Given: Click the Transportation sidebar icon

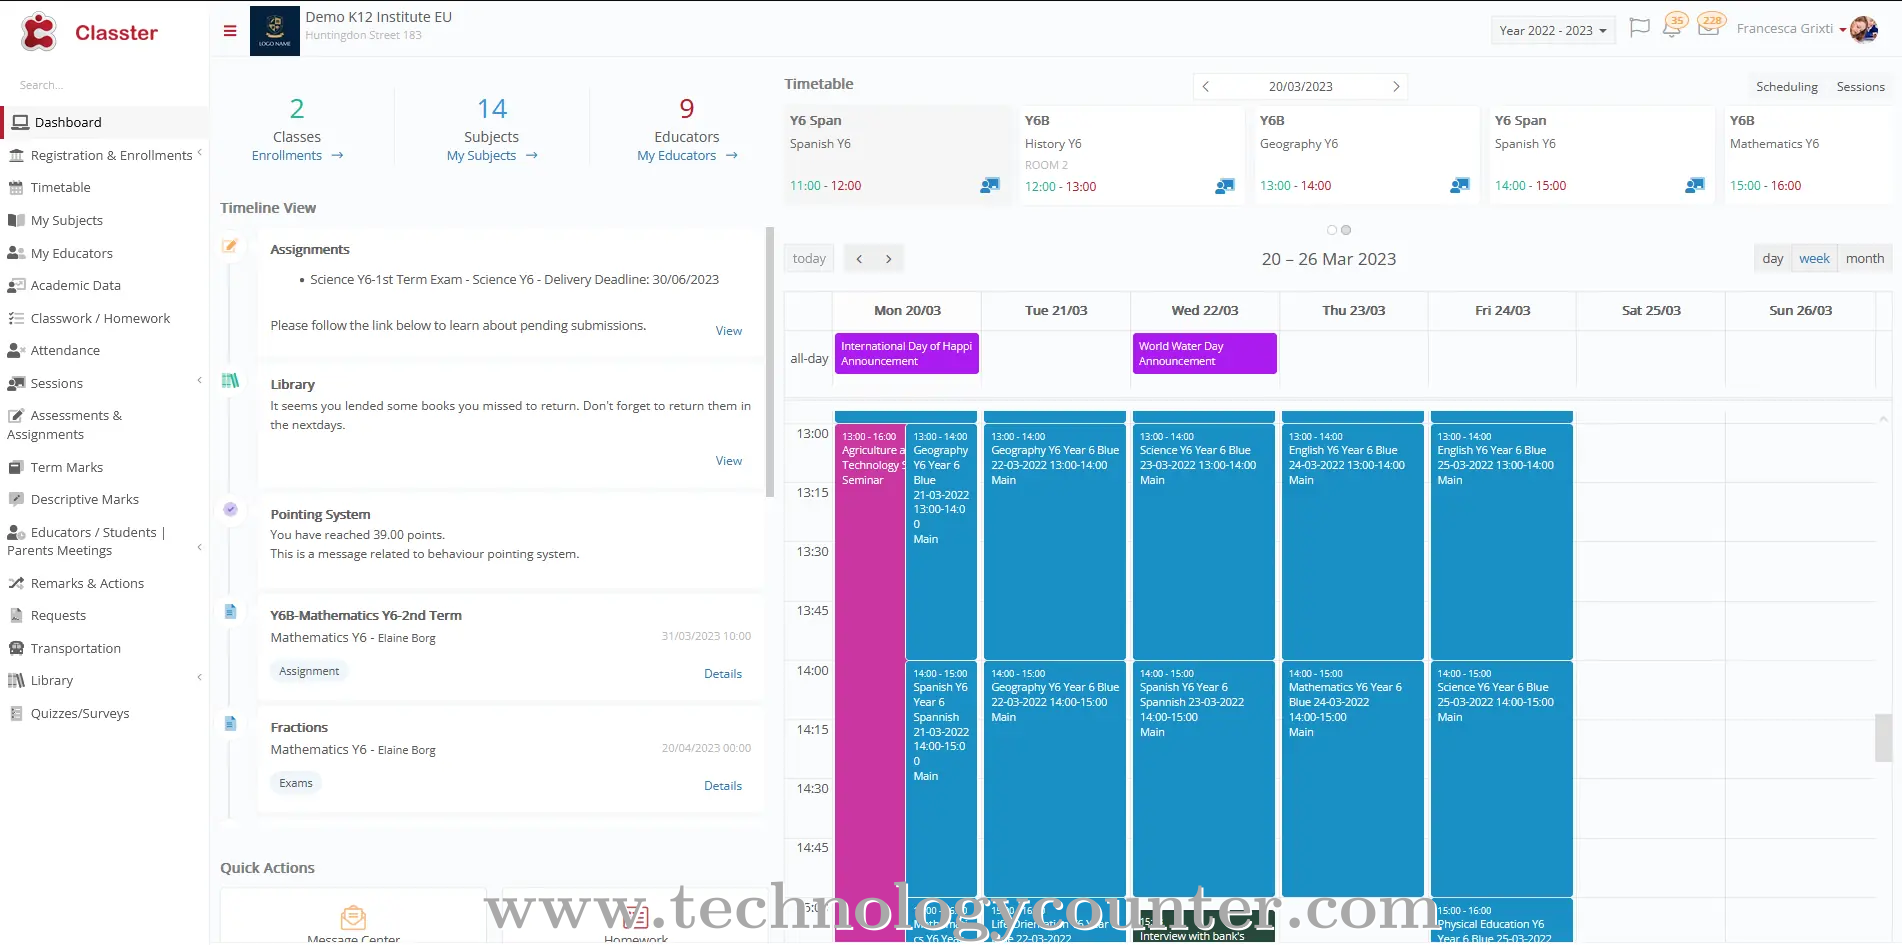Looking at the screenshot, I should [16, 649].
